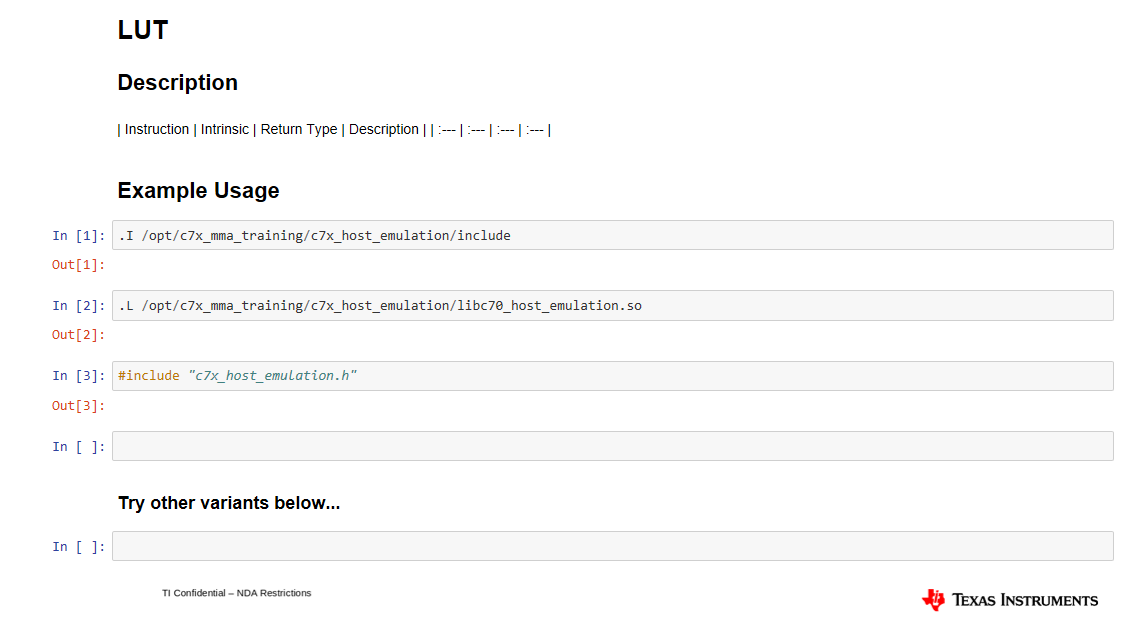This screenshot has height=628, width=1128.
Task: Focus the cell loading libc70_host_emulation.so
Action: tap(612, 306)
